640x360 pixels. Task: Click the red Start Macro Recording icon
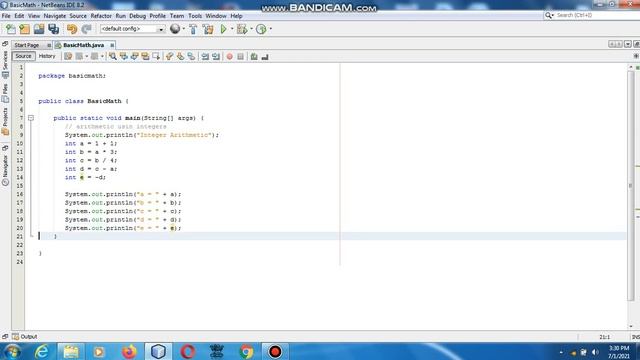point(230,56)
